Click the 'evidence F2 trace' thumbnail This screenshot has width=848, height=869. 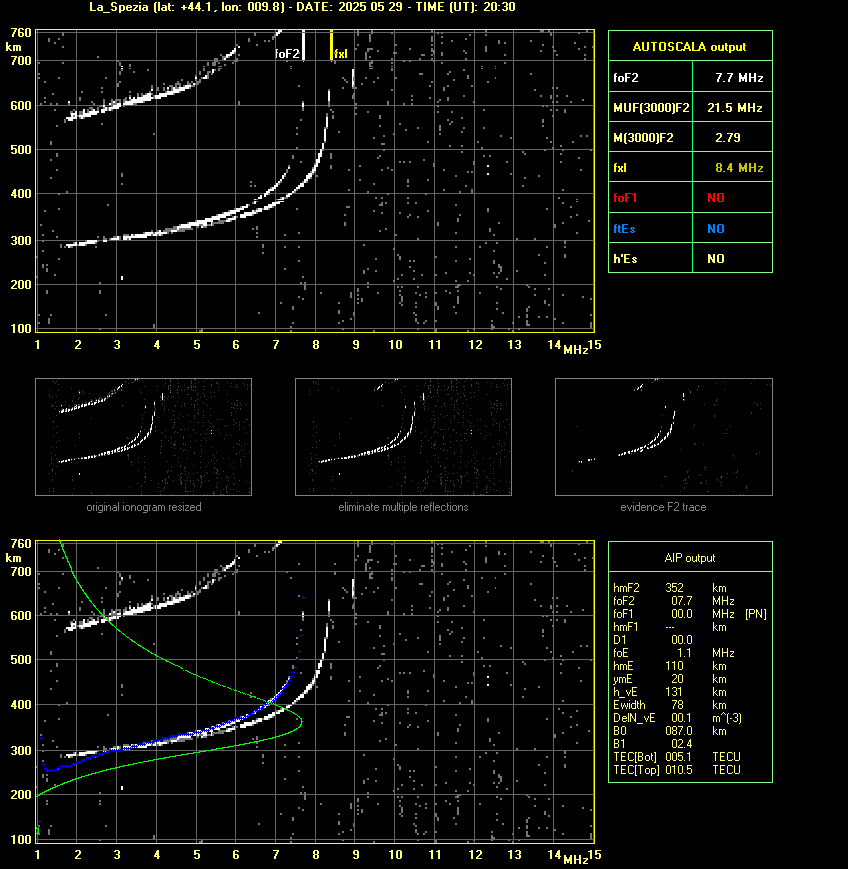[x=664, y=437]
